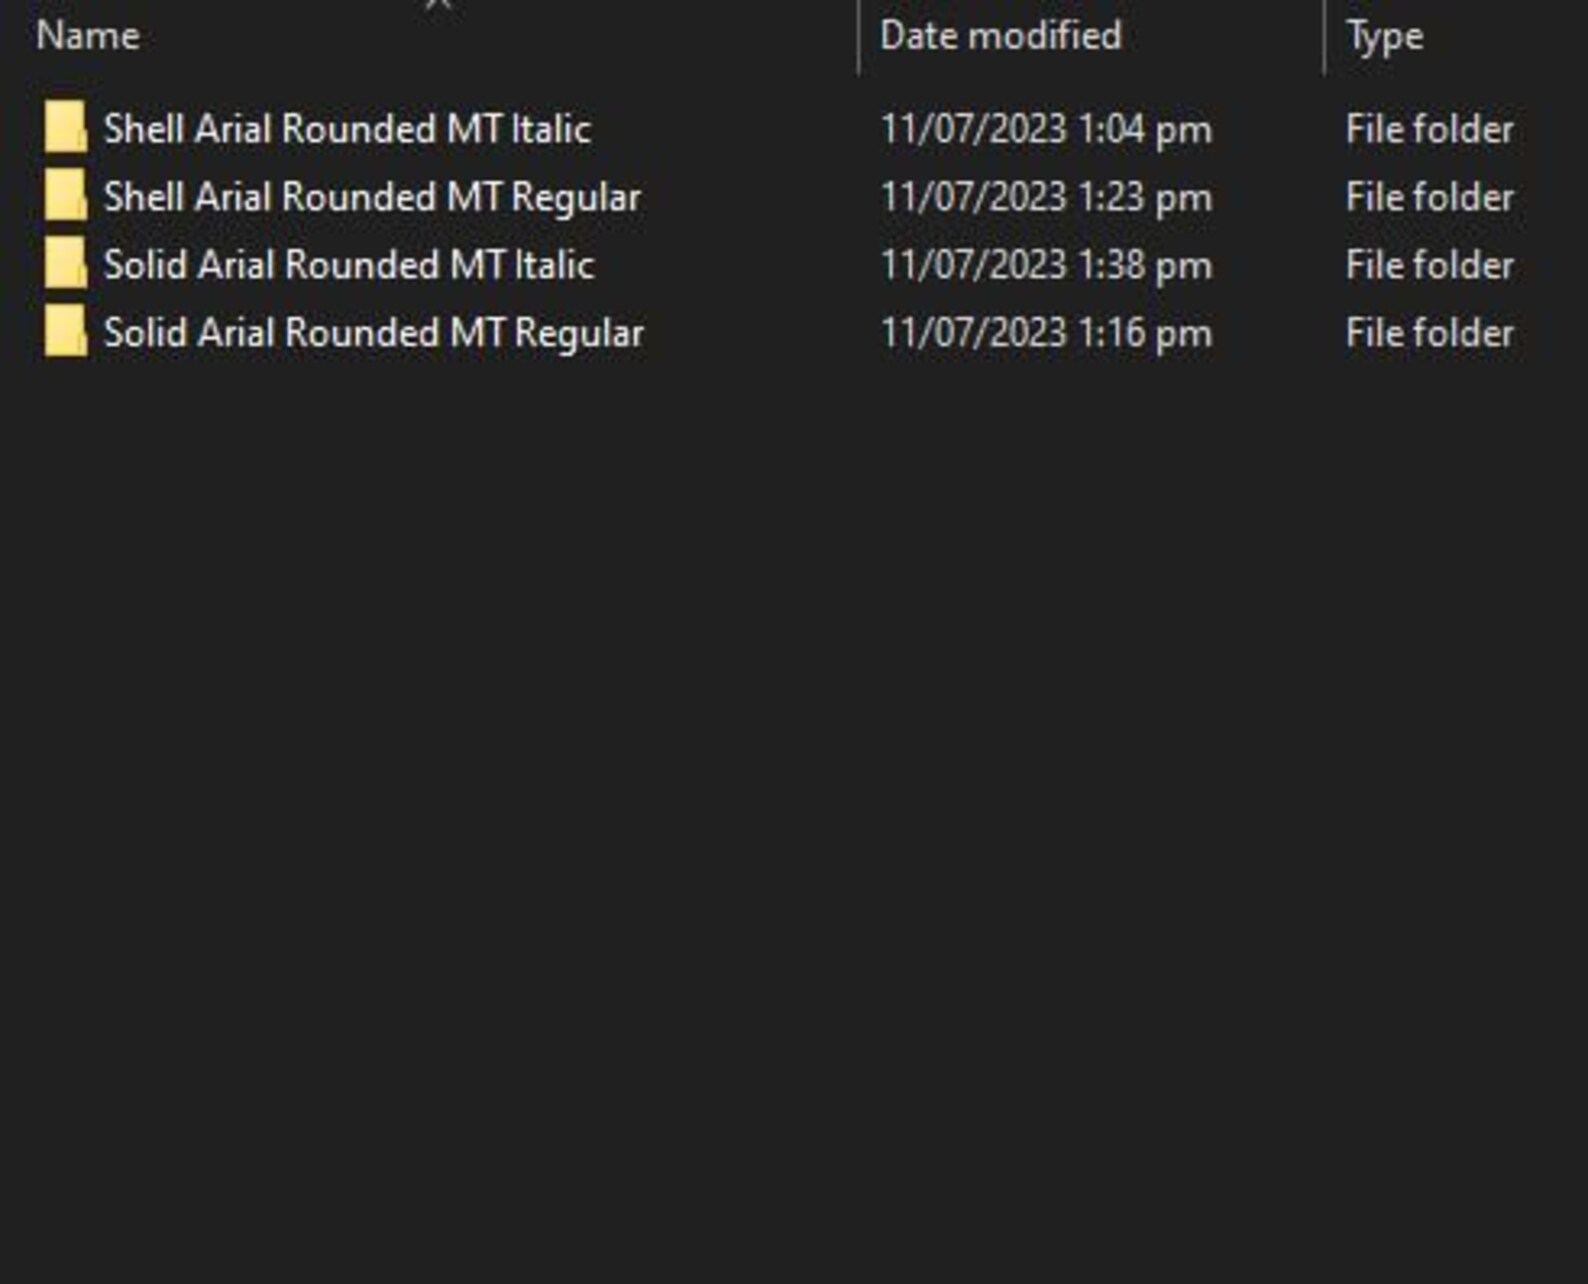Click the Shell Arial Rounded MT Italic folder icon
Viewport: 1588px width, 1284px height.
pyautogui.click(x=65, y=127)
